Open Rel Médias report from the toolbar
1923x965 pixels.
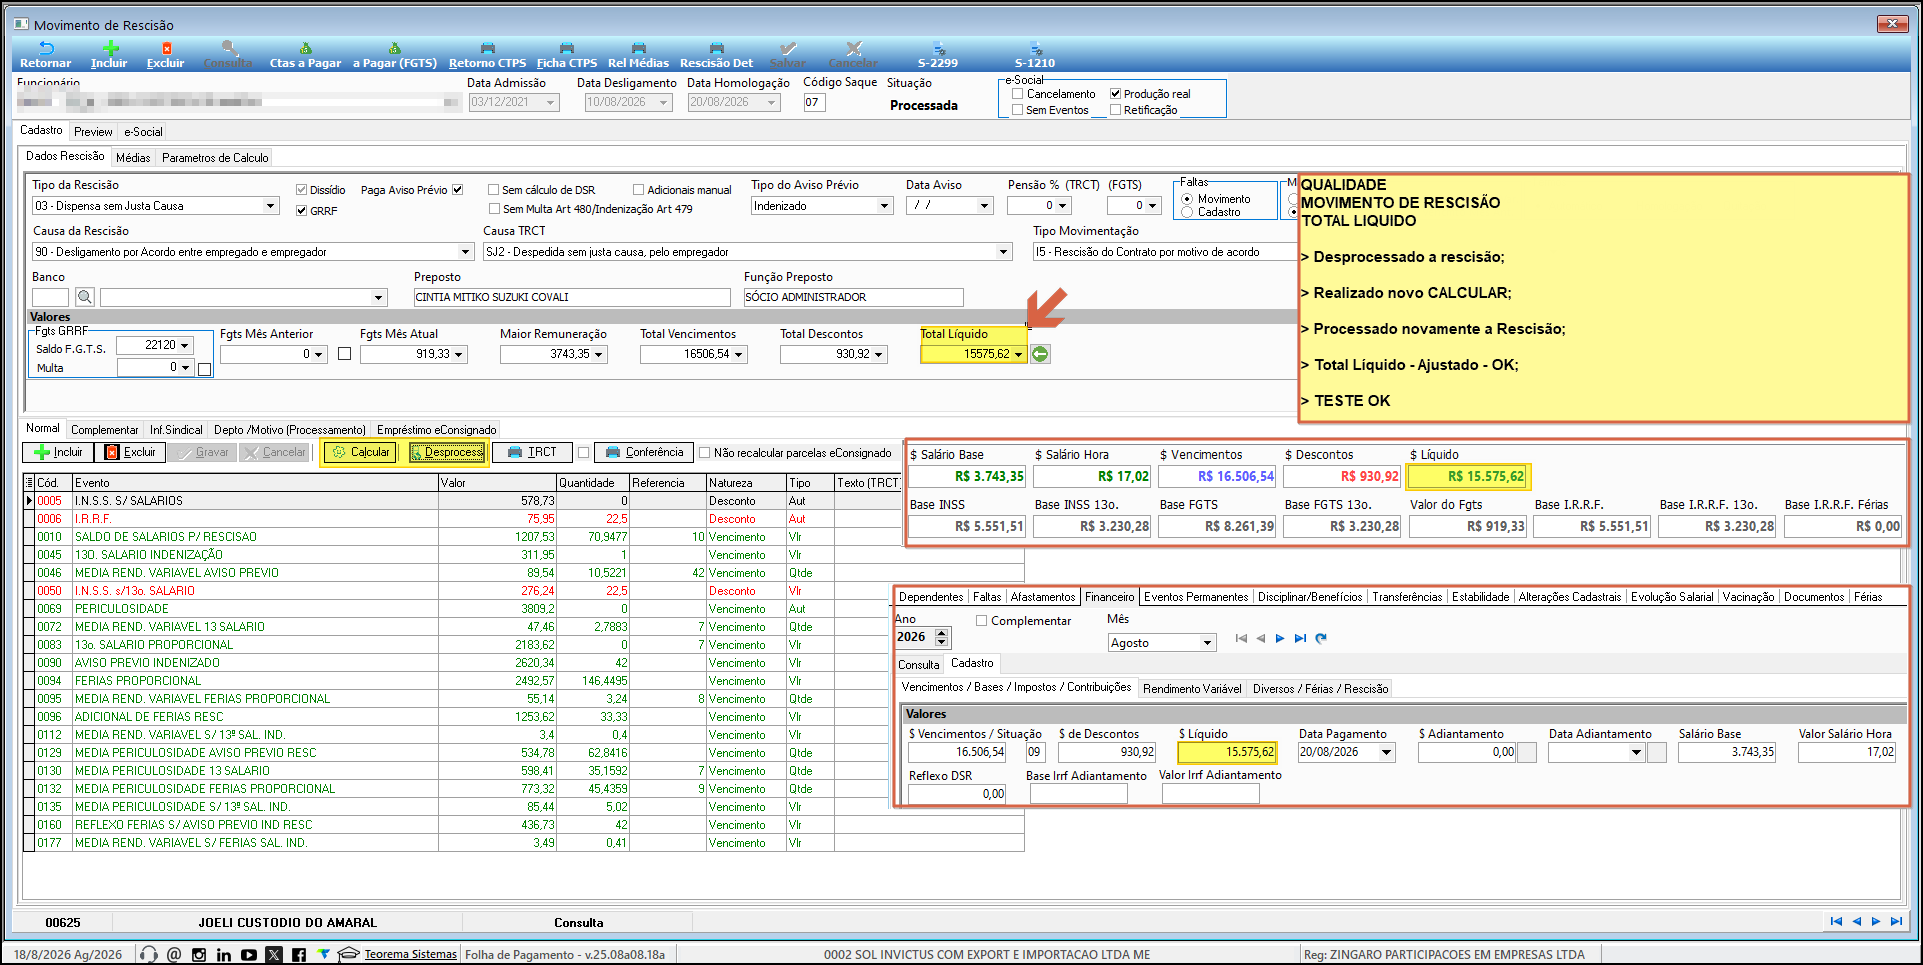[638, 55]
